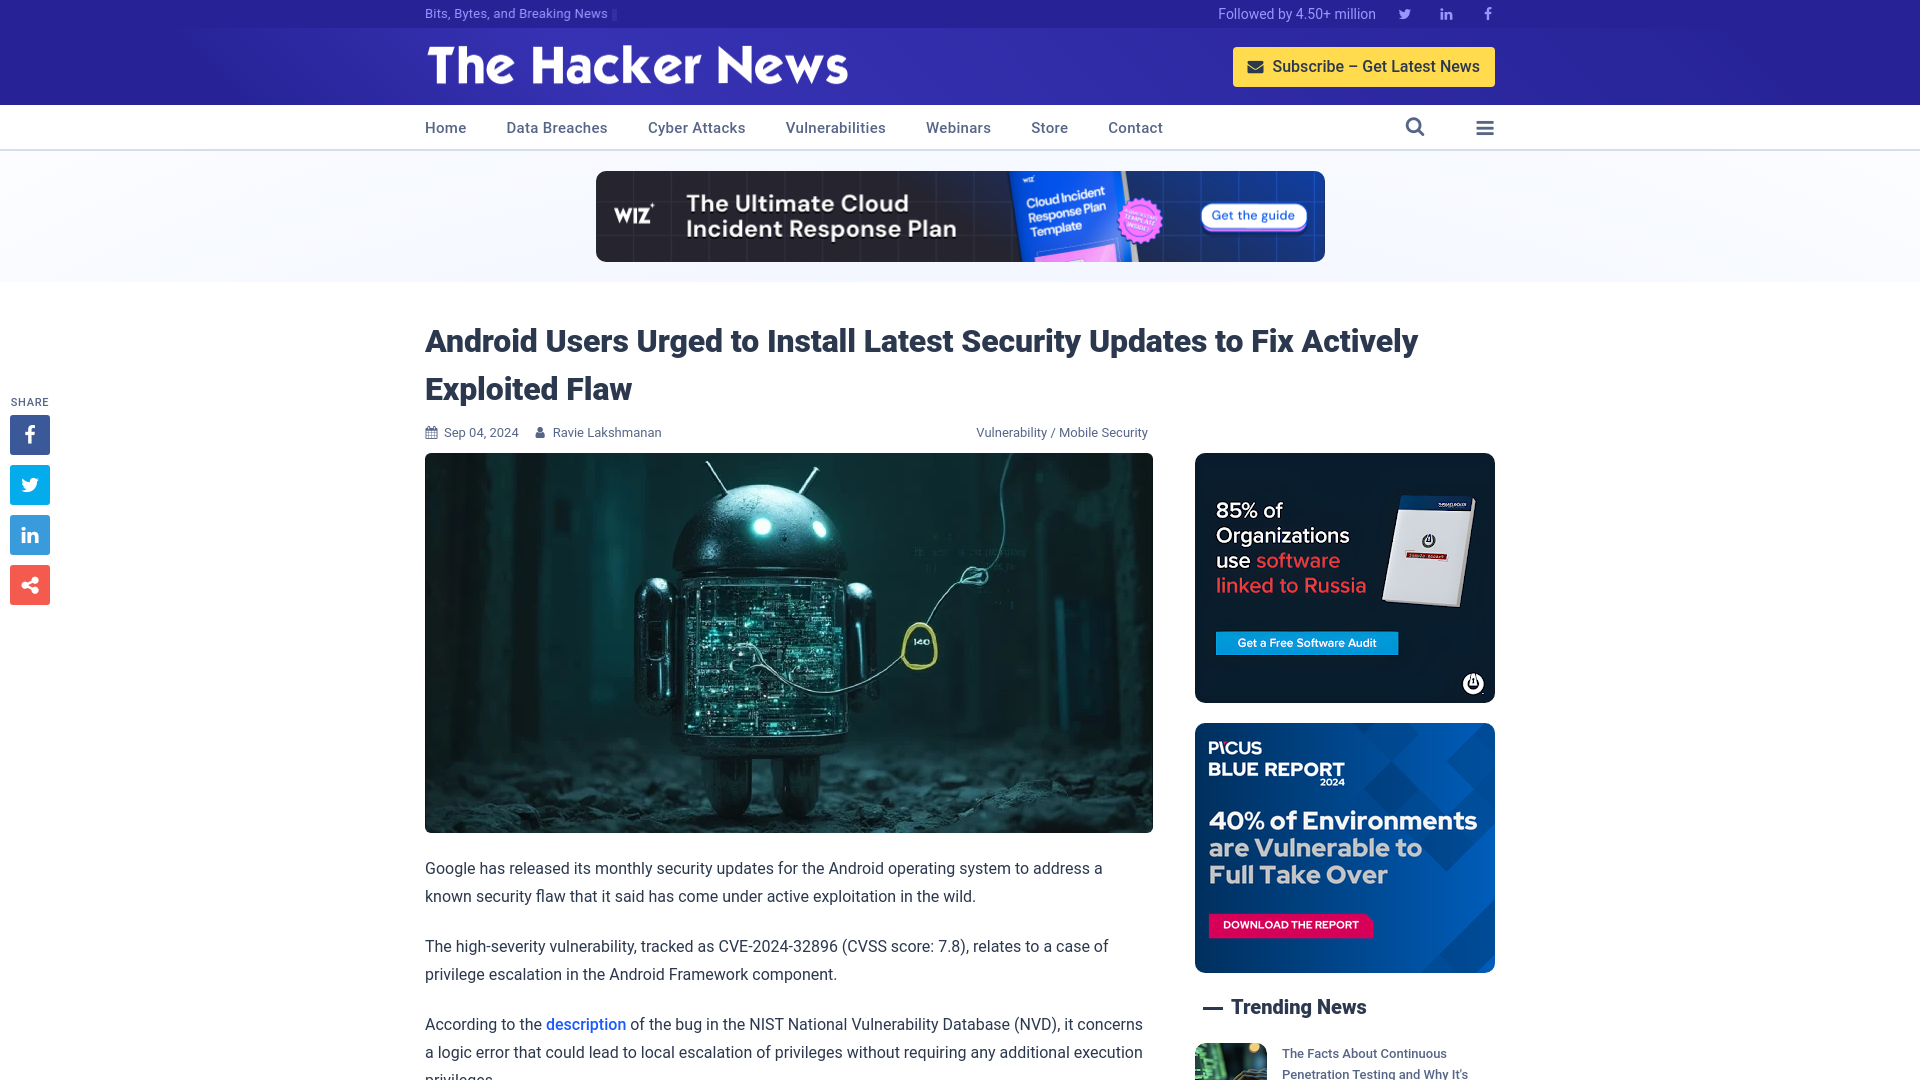Click the search magnifier icon
The width and height of the screenshot is (1920, 1080).
pos(1414,127)
